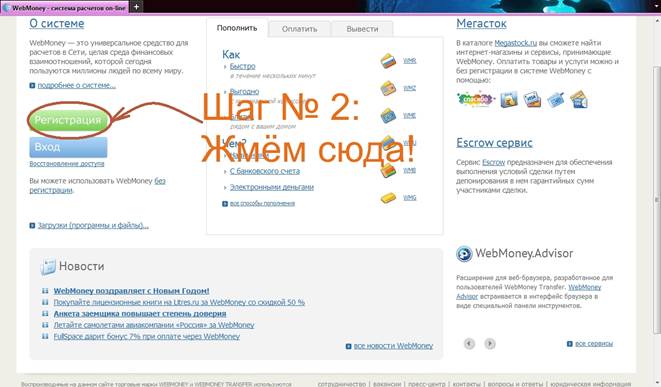661x387 pixels.
Task: Open the WMR text link
Action: pos(409,61)
